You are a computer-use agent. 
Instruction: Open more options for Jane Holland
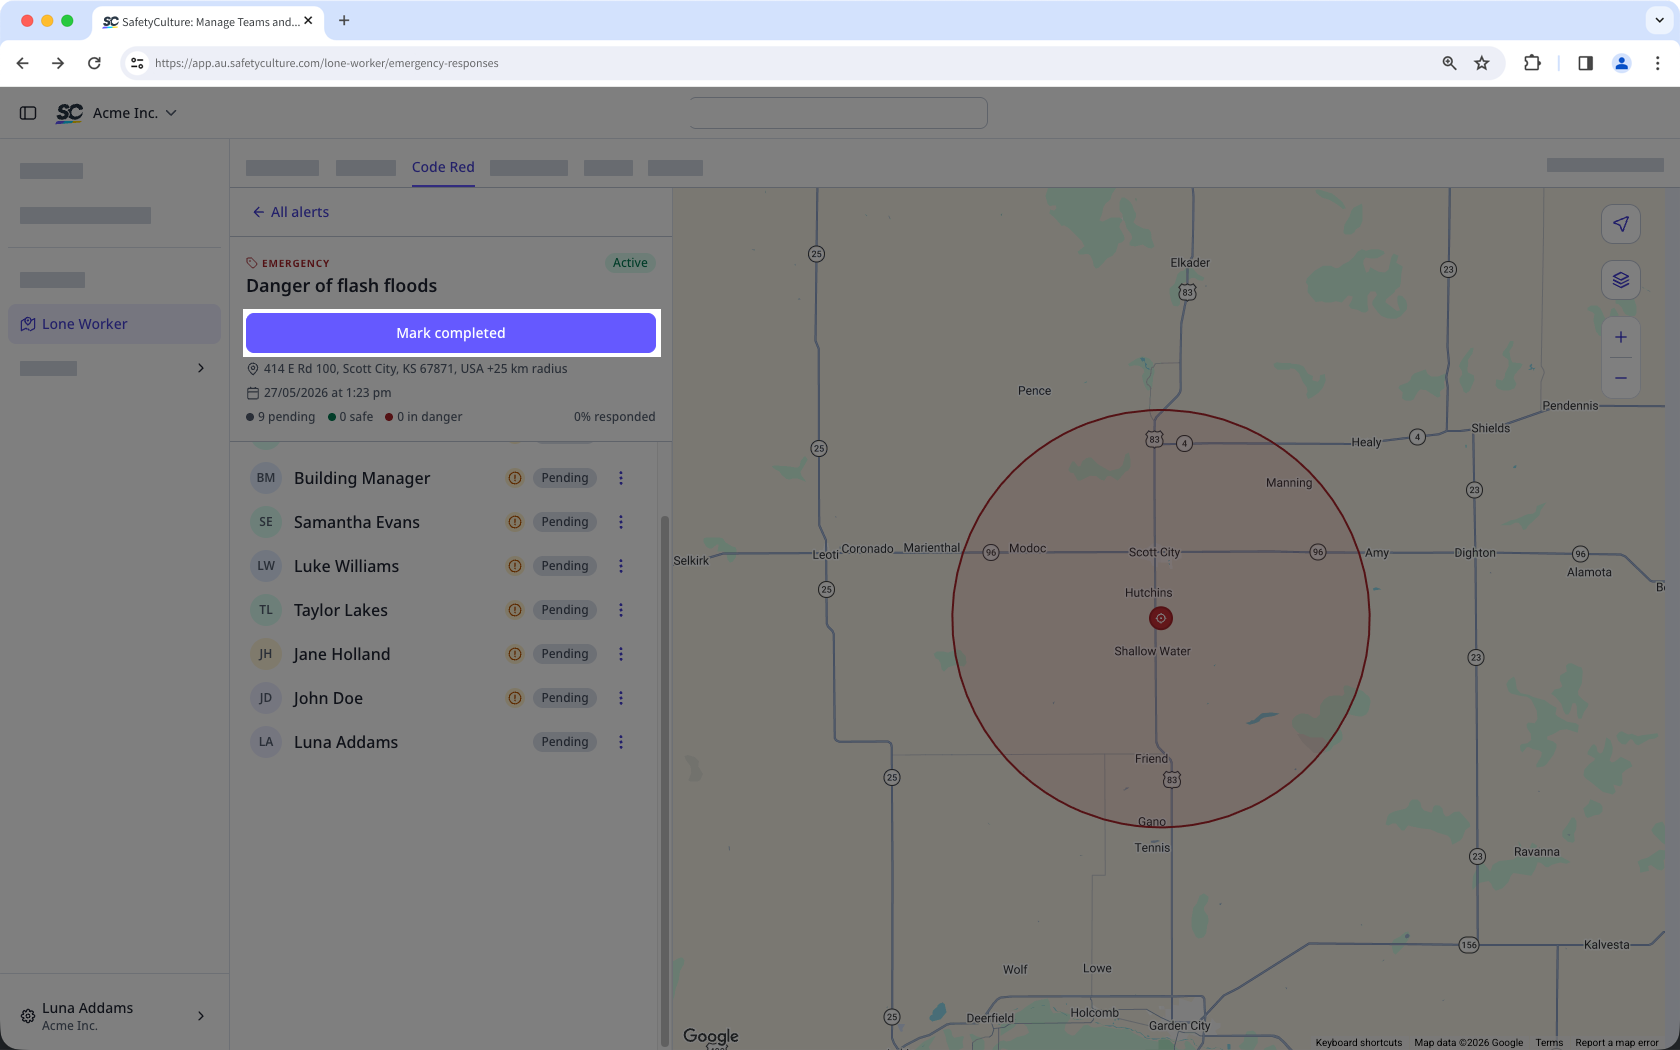point(621,654)
